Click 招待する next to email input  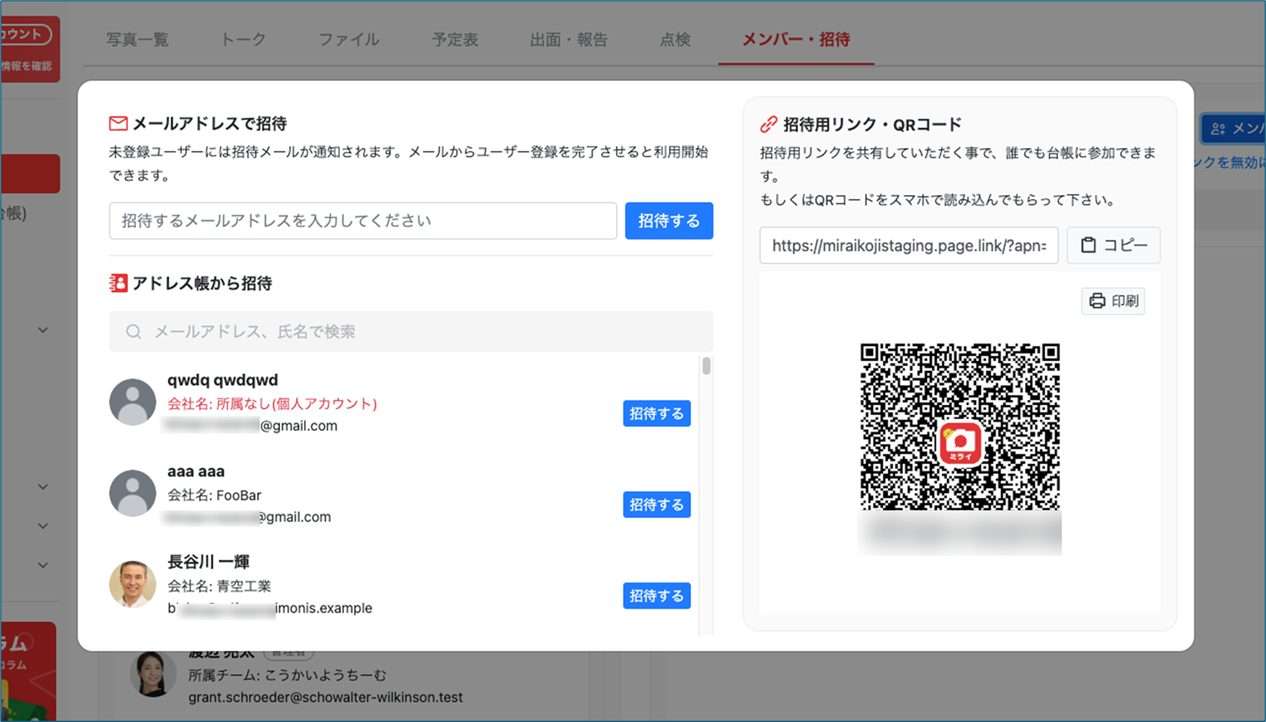[669, 221]
